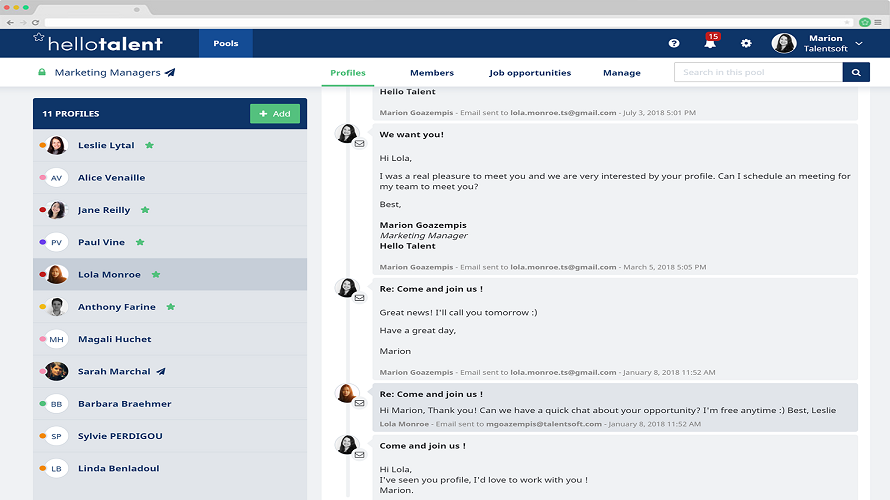Click the Marketing Managers pool title

click(107, 73)
